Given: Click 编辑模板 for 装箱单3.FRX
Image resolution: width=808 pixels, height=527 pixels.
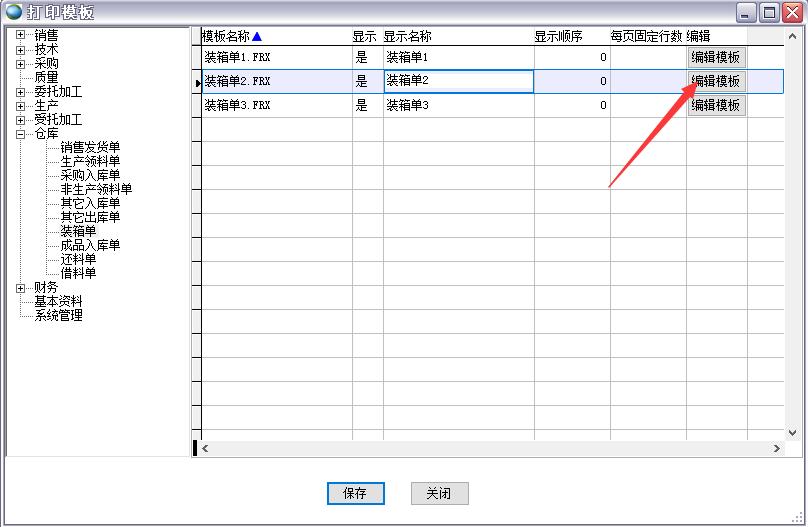Looking at the screenshot, I should tap(716, 105).
